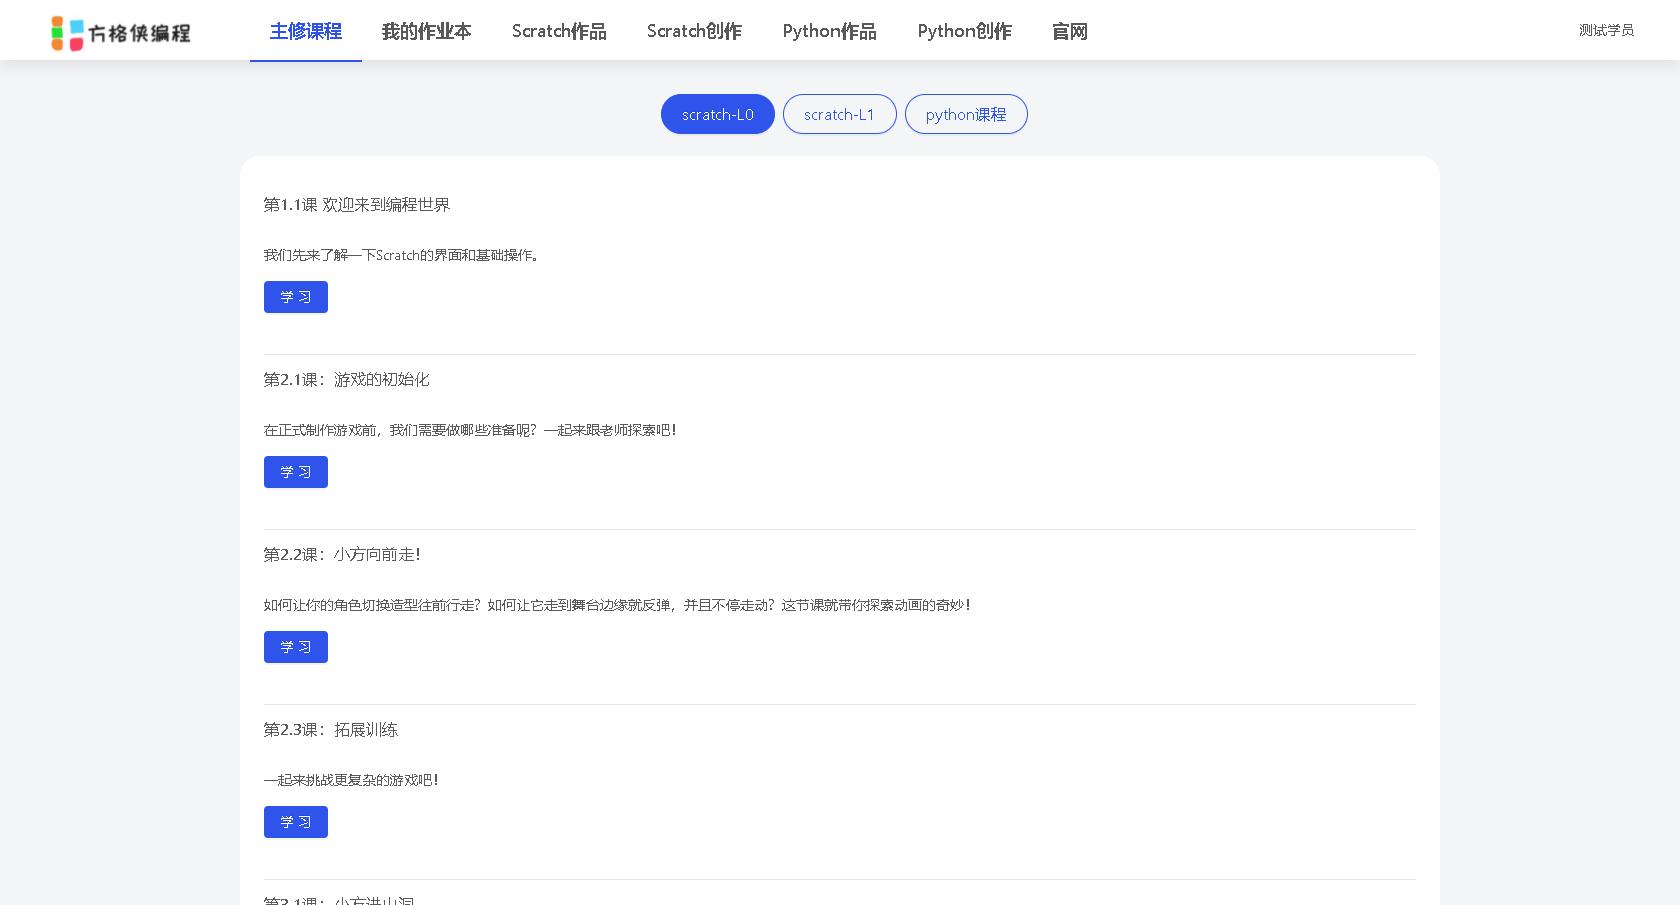Select the python课程 filter

(965, 114)
